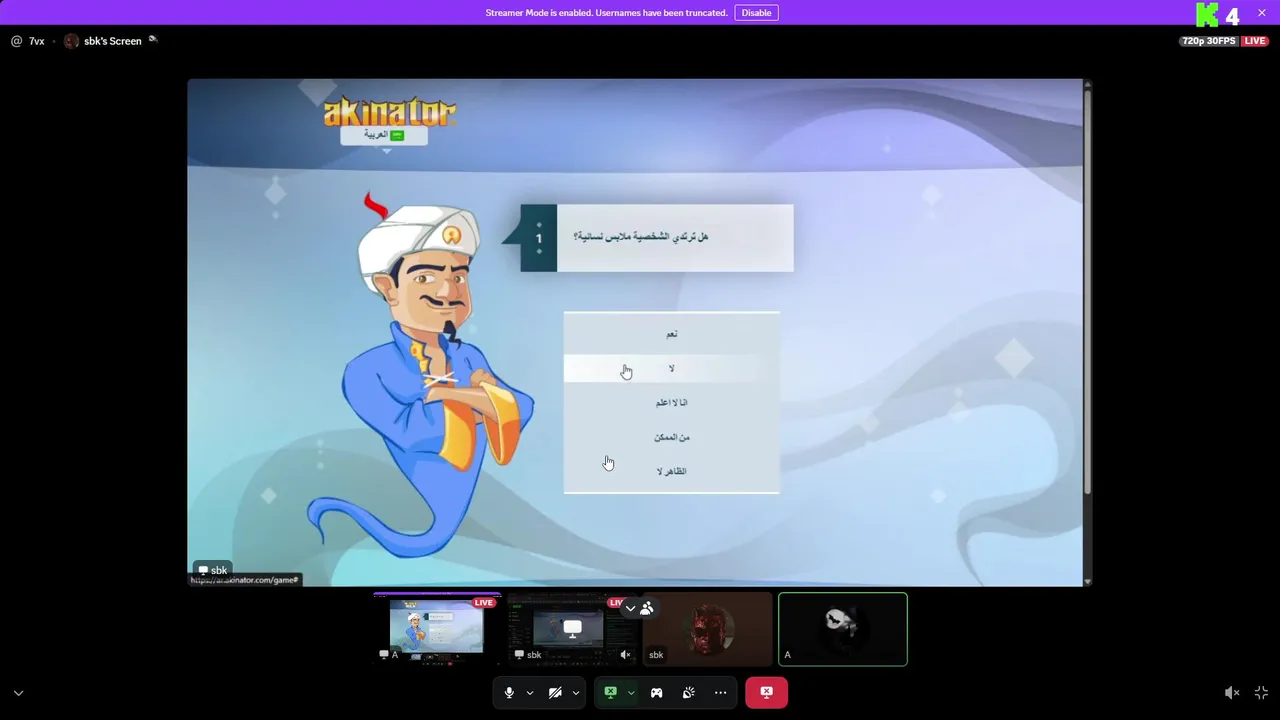Click muted speaker icon on sbk's stream
The width and height of the screenshot is (1280, 720).
coord(625,655)
